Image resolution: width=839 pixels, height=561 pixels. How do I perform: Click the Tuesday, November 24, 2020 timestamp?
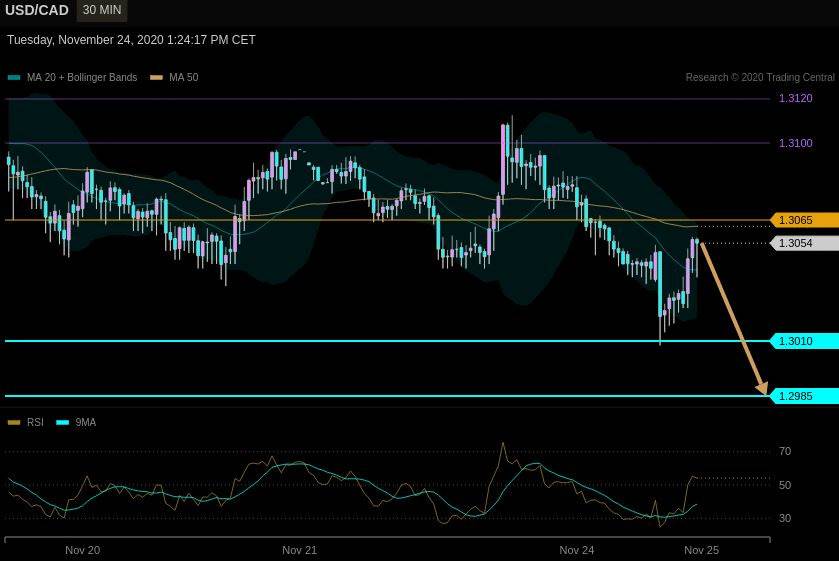(131, 40)
